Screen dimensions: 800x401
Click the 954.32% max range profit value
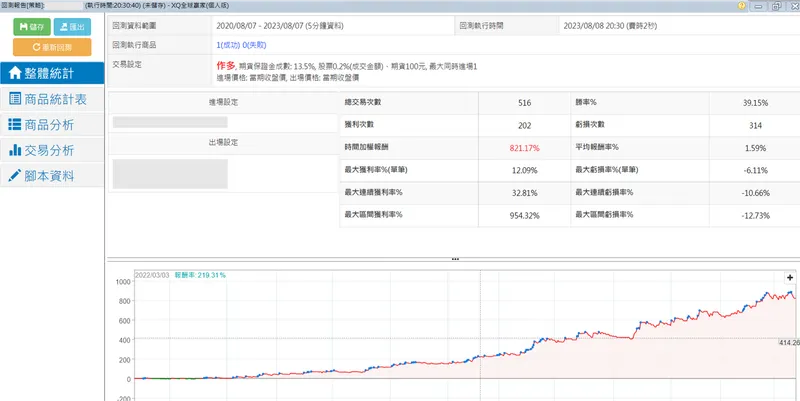pos(524,215)
